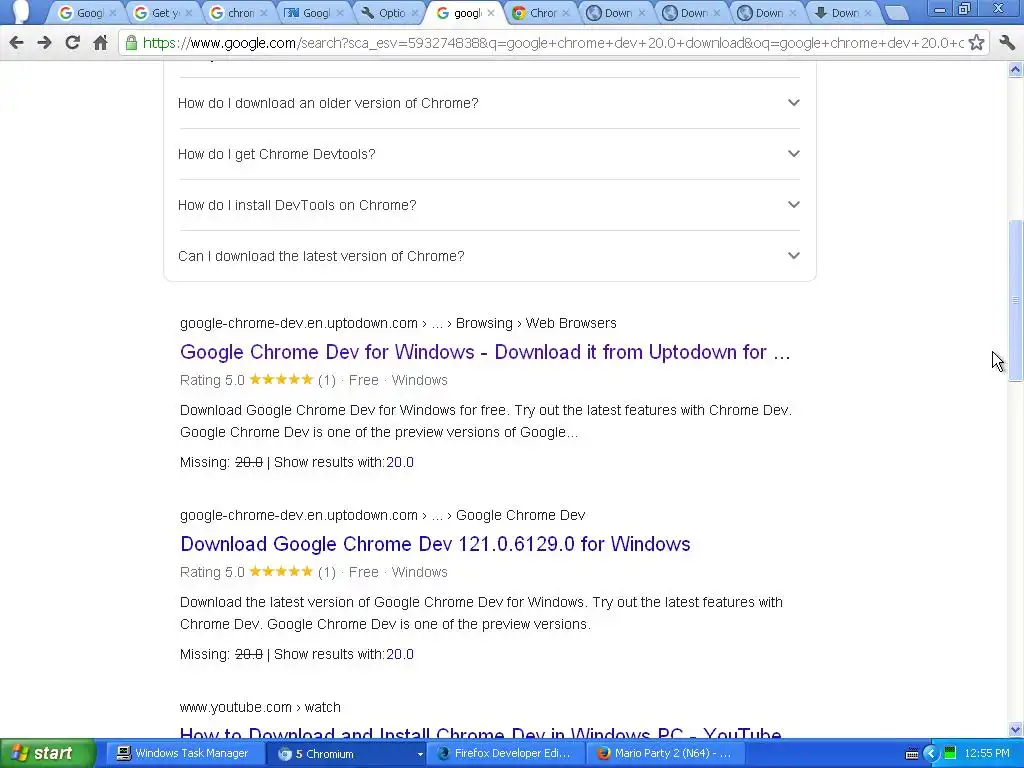
Task: Expand 'Can I download the latest version of Chrome?'
Action: click(489, 256)
